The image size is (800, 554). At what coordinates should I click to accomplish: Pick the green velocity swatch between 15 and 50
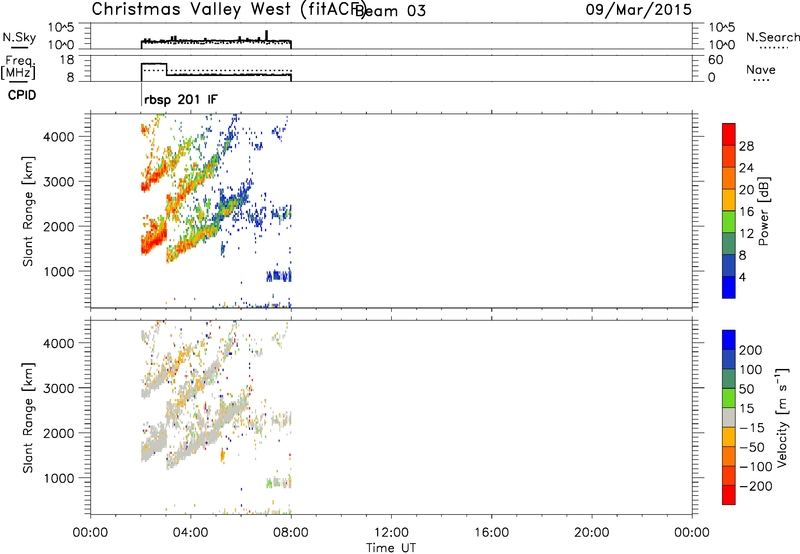[729, 398]
